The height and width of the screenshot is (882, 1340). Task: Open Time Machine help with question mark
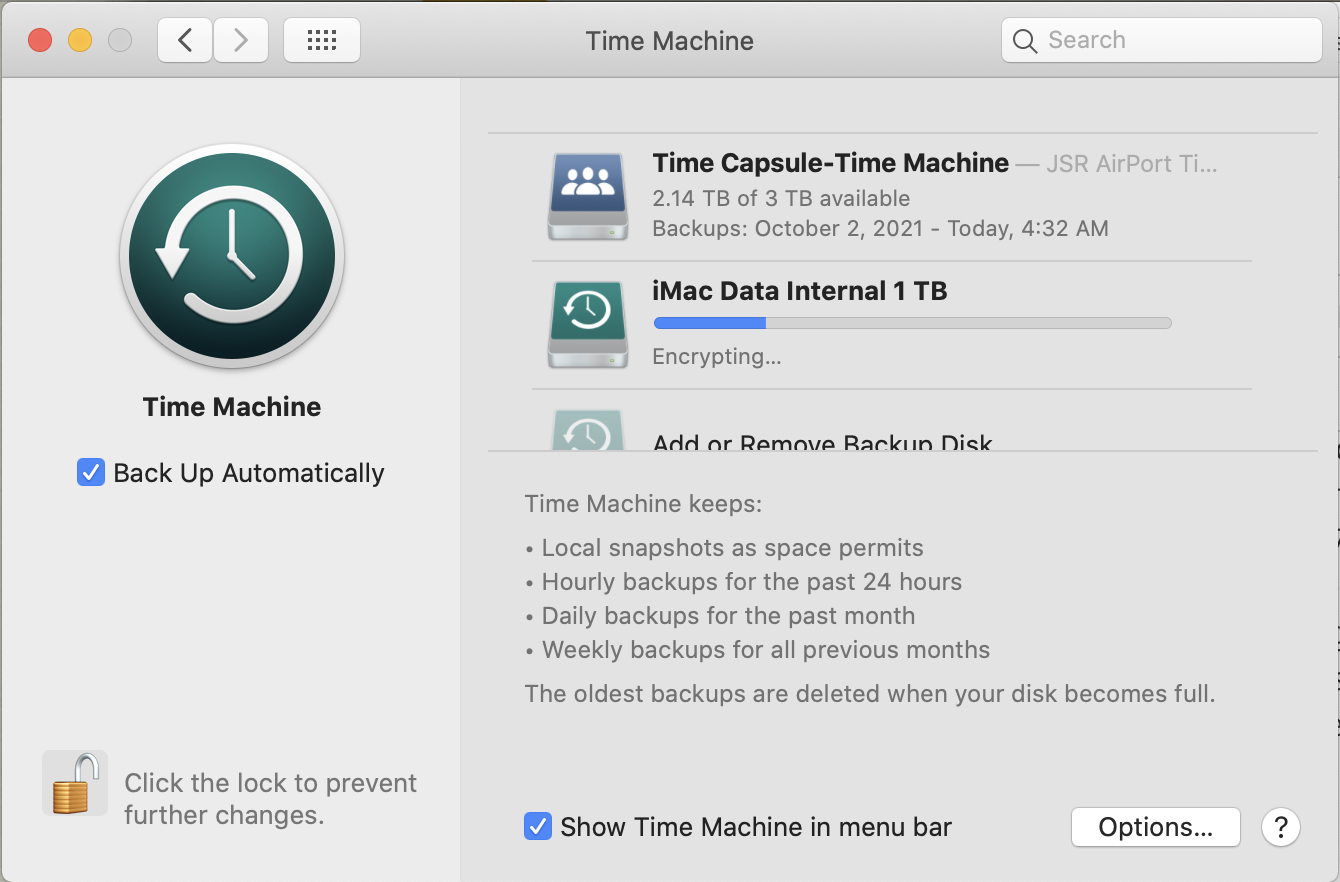[x=1281, y=827]
